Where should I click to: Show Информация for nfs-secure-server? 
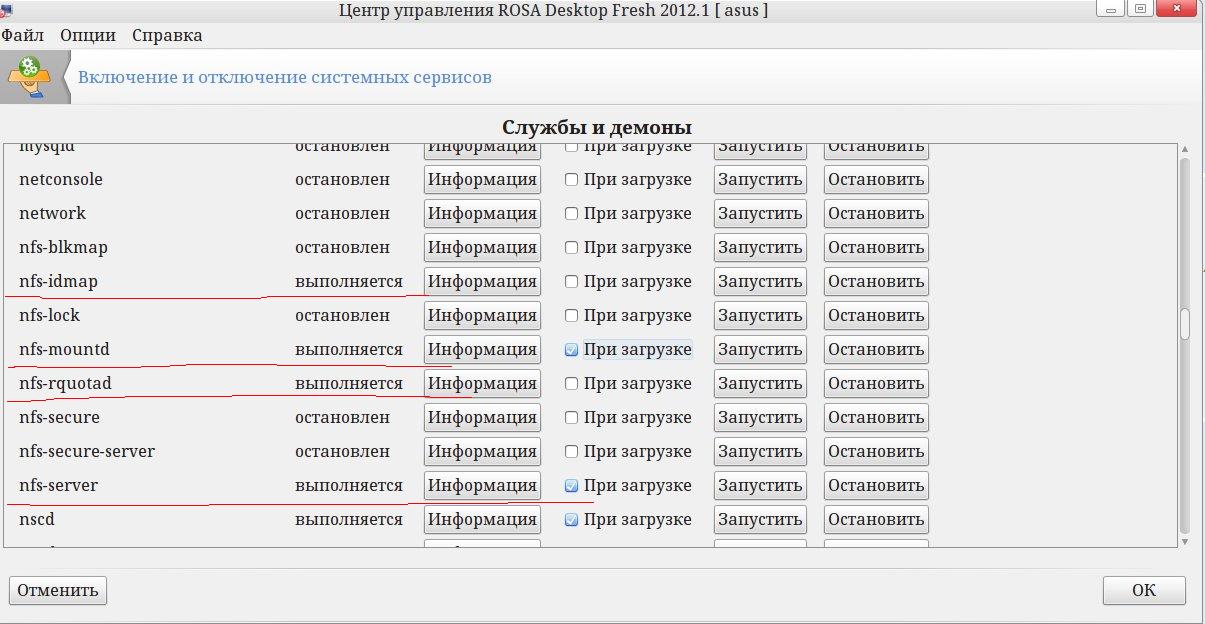482,452
